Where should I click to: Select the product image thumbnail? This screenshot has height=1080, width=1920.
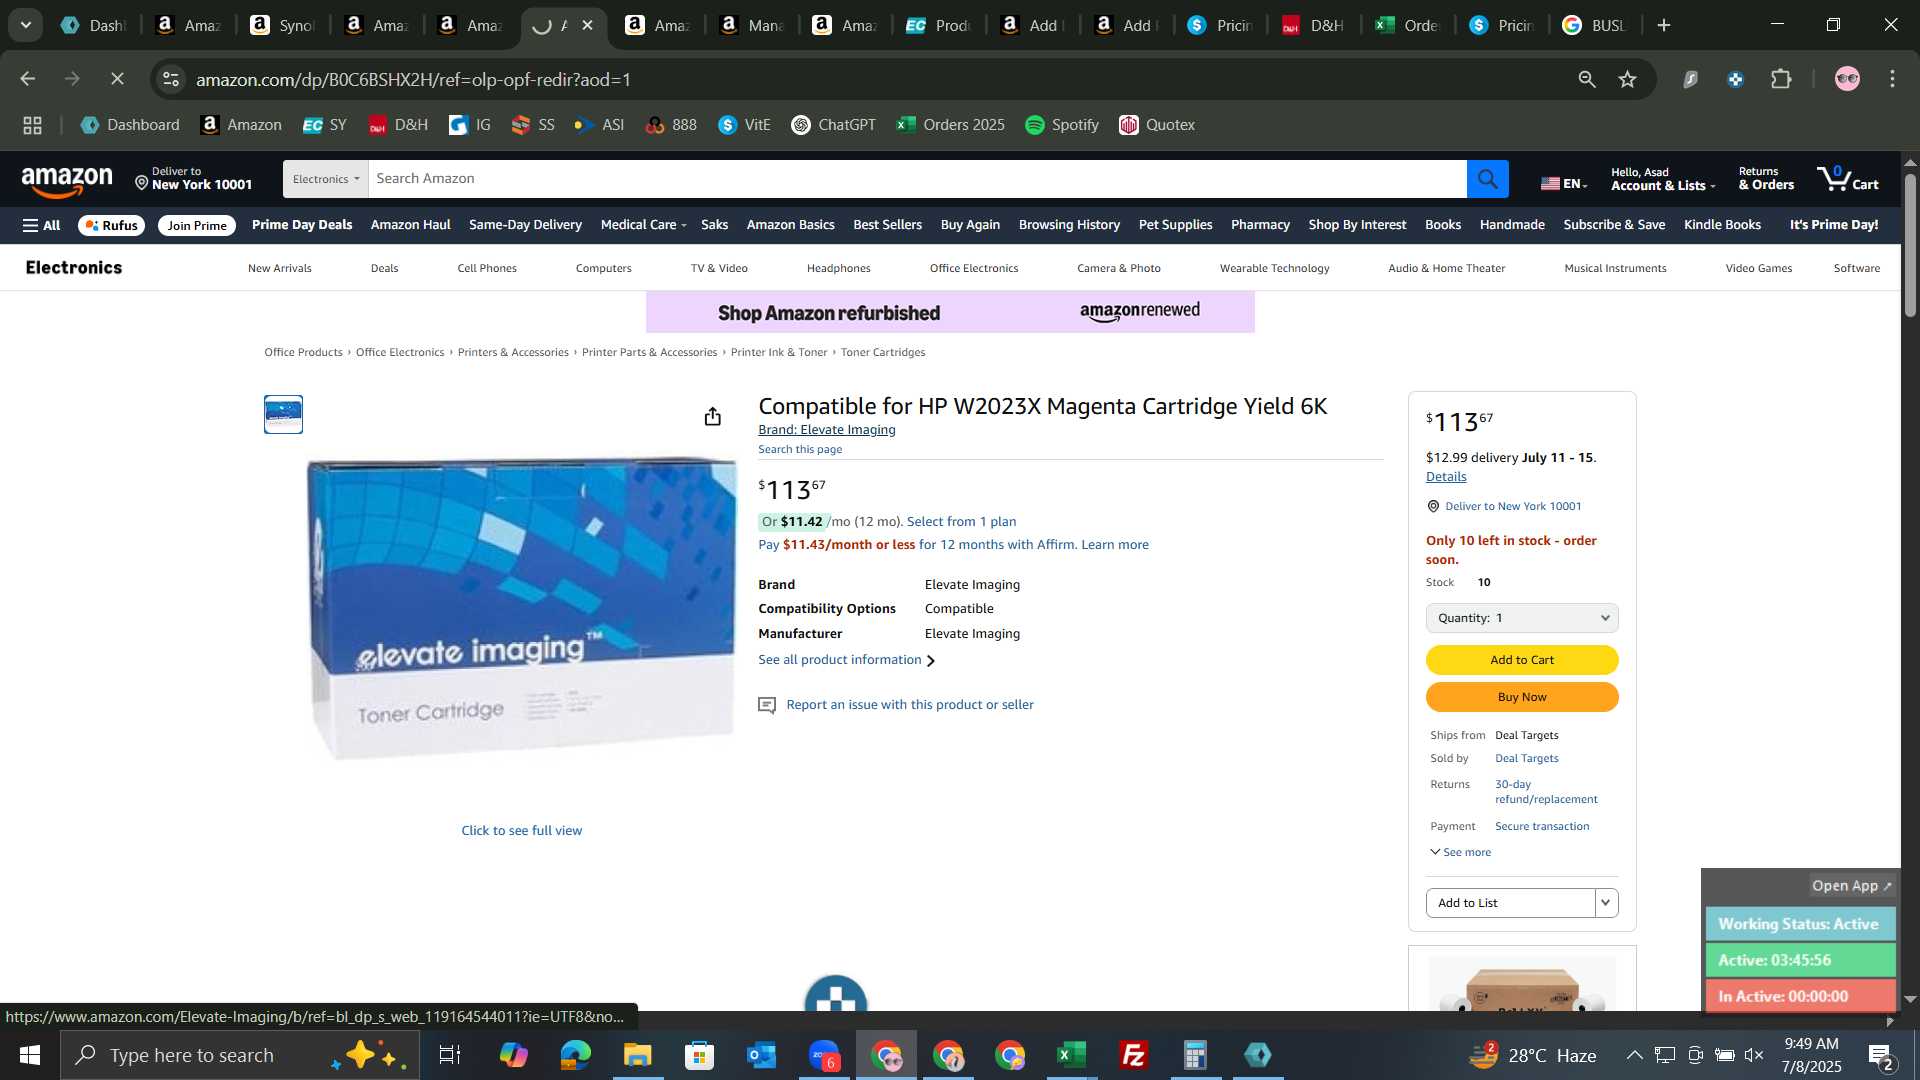(x=283, y=414)
